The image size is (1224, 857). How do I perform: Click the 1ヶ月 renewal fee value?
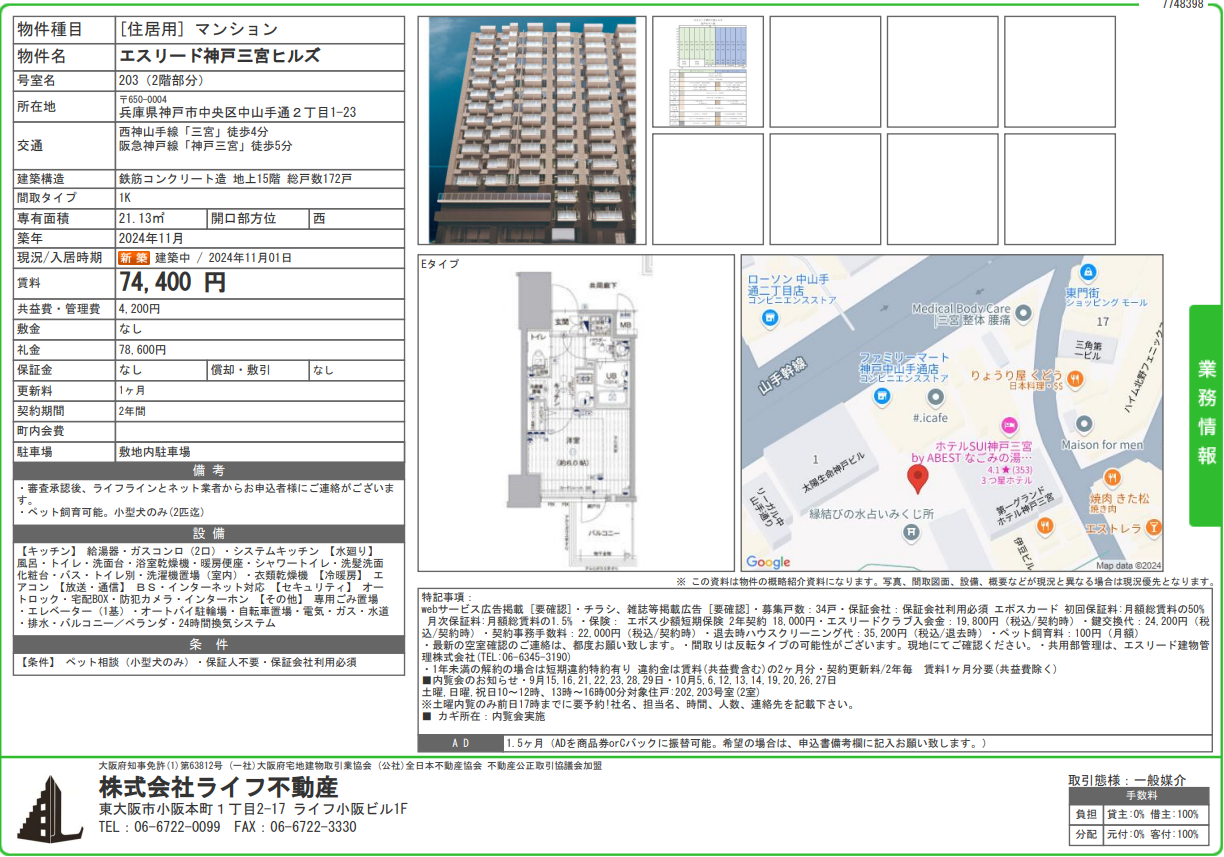[131, 390]
